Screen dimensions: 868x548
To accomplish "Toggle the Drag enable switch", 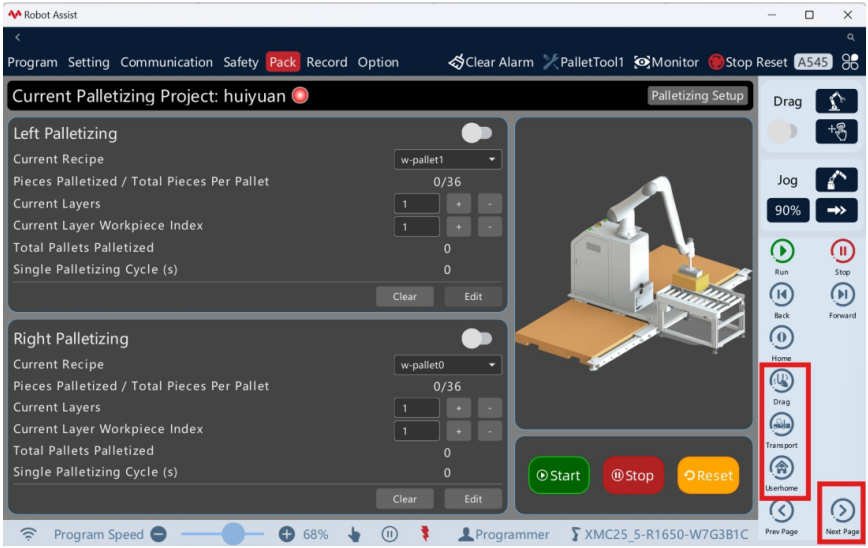I will pos(782,132).
